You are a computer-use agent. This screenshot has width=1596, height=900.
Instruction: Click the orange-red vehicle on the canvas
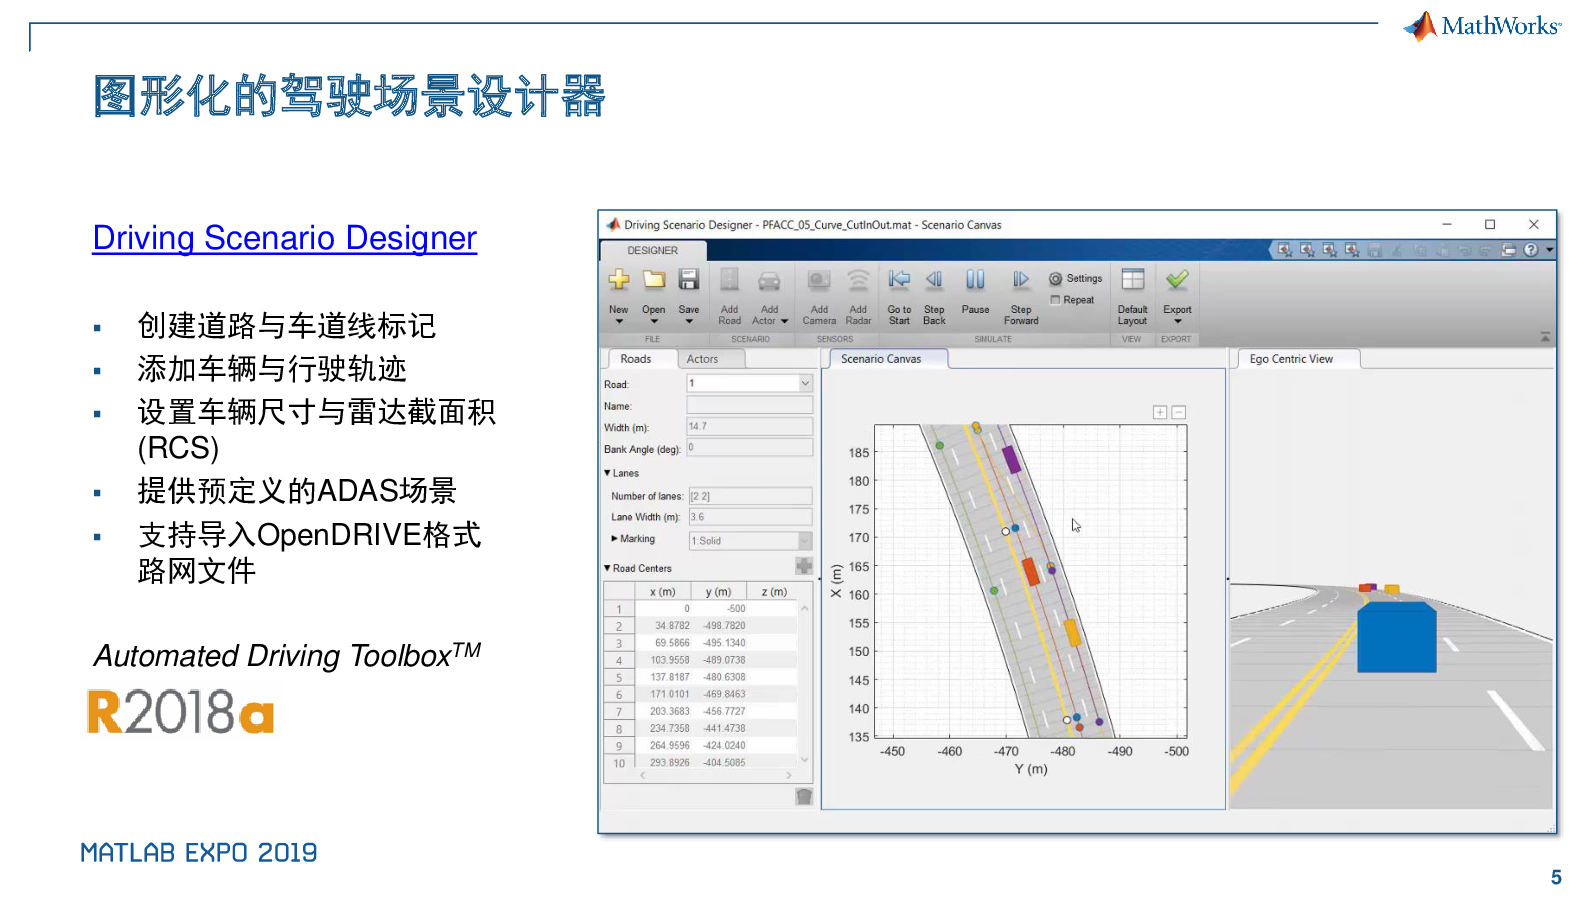pos(1031,571)
